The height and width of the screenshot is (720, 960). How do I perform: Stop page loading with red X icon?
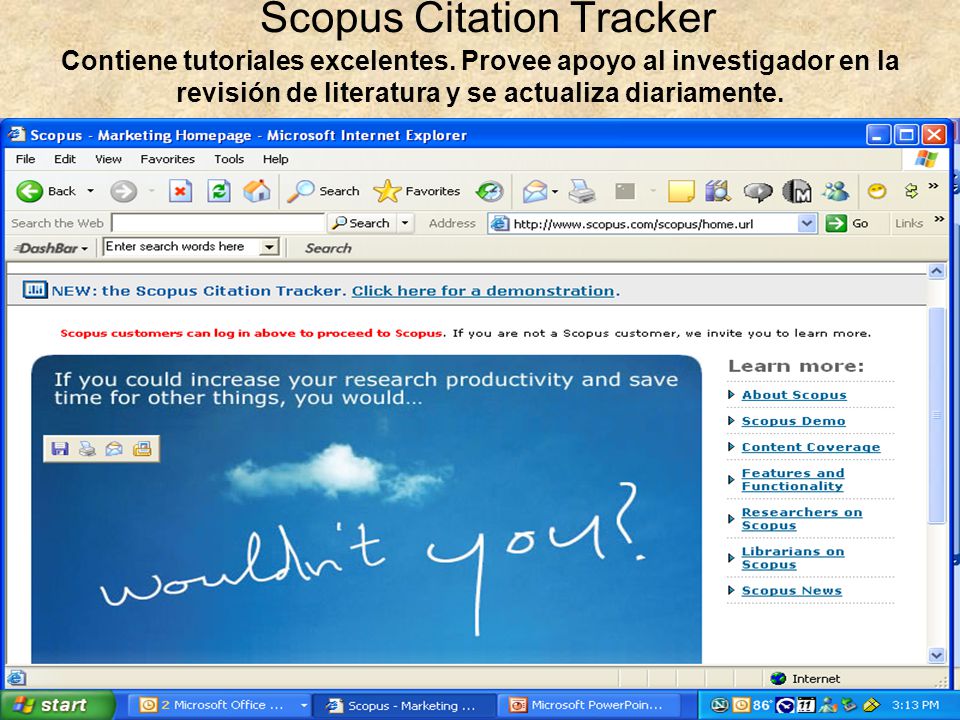180,191
